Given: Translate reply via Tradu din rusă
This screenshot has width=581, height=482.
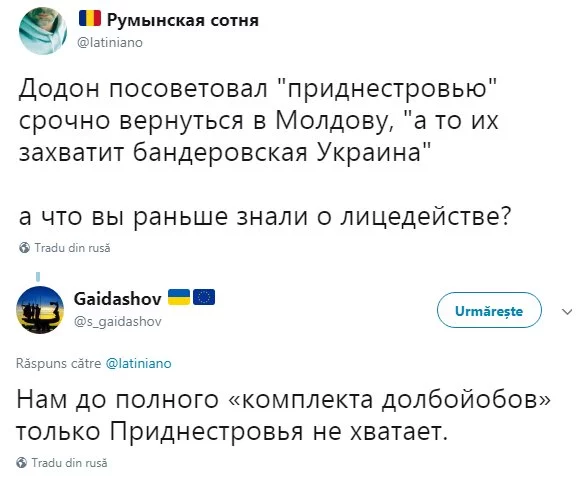Looking at the screenshot, I should [69, 462].
